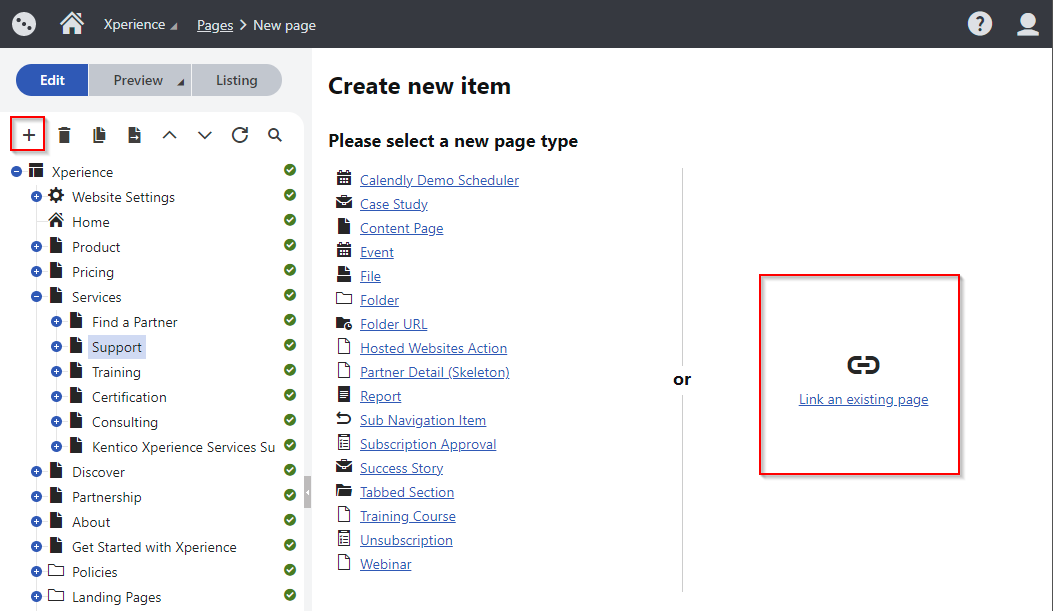1053x611 pixels.
Task: Choose the Report page type
Action: coord(380,396)
